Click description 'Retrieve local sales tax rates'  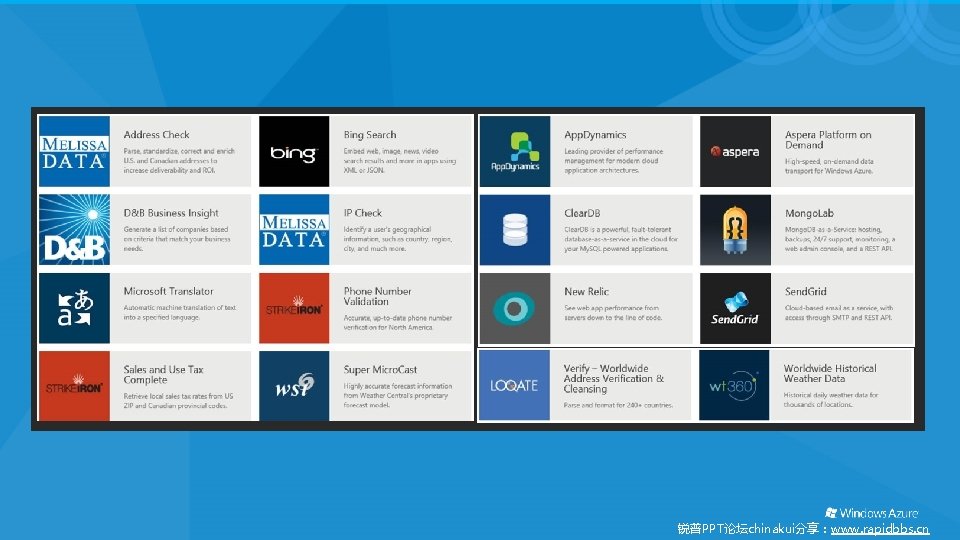pos(178,400)
